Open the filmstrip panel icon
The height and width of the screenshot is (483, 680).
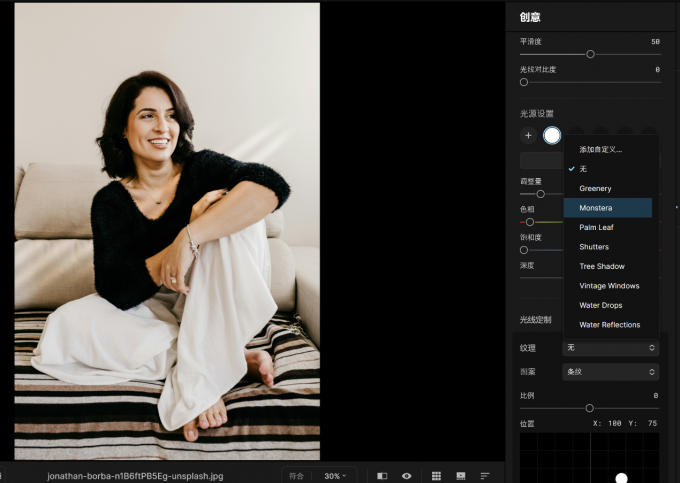click(461, 476)
